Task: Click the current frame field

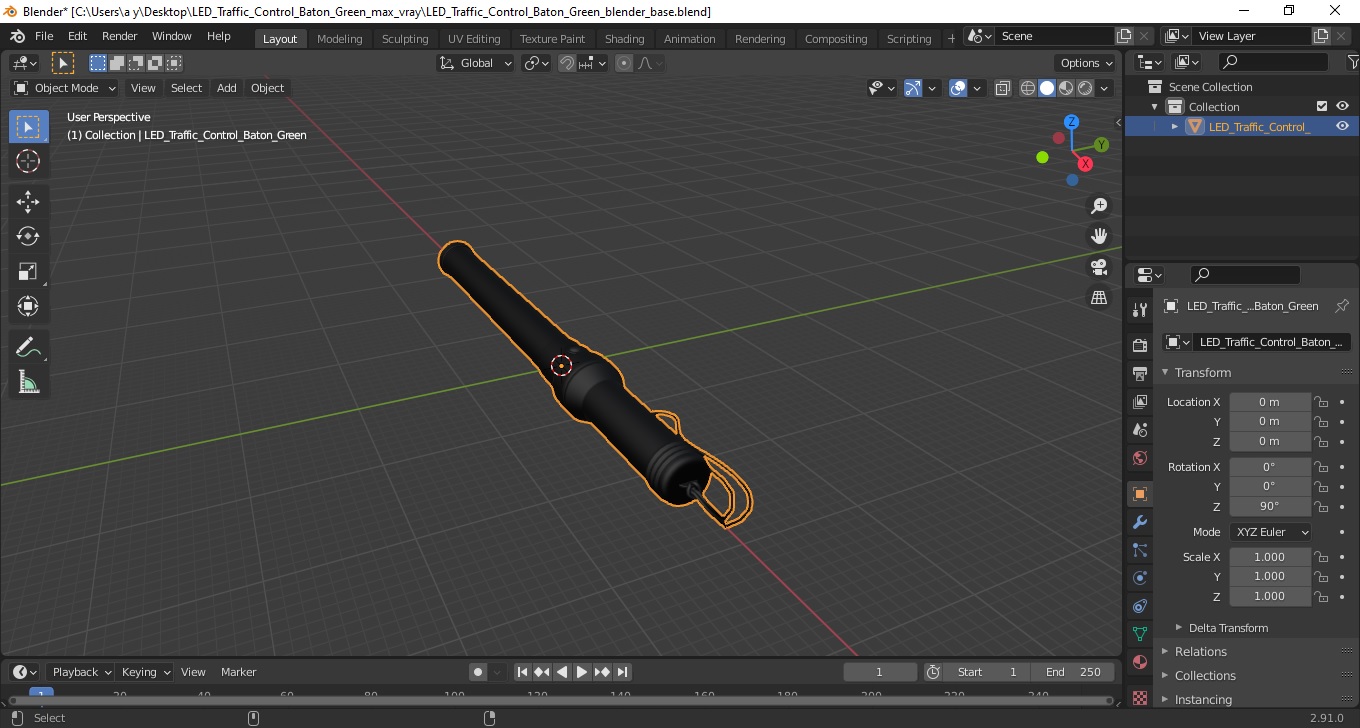Action: pos(880,672)
